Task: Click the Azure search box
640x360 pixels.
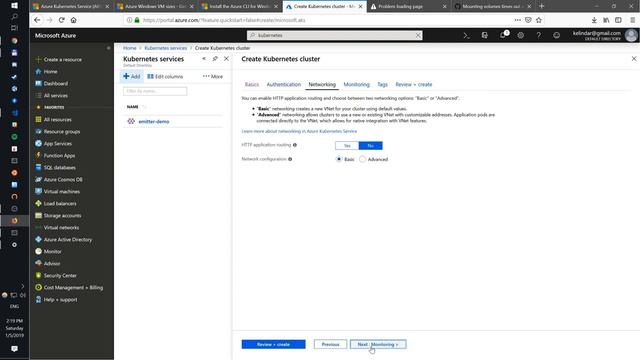Action: tap(335, 36)
